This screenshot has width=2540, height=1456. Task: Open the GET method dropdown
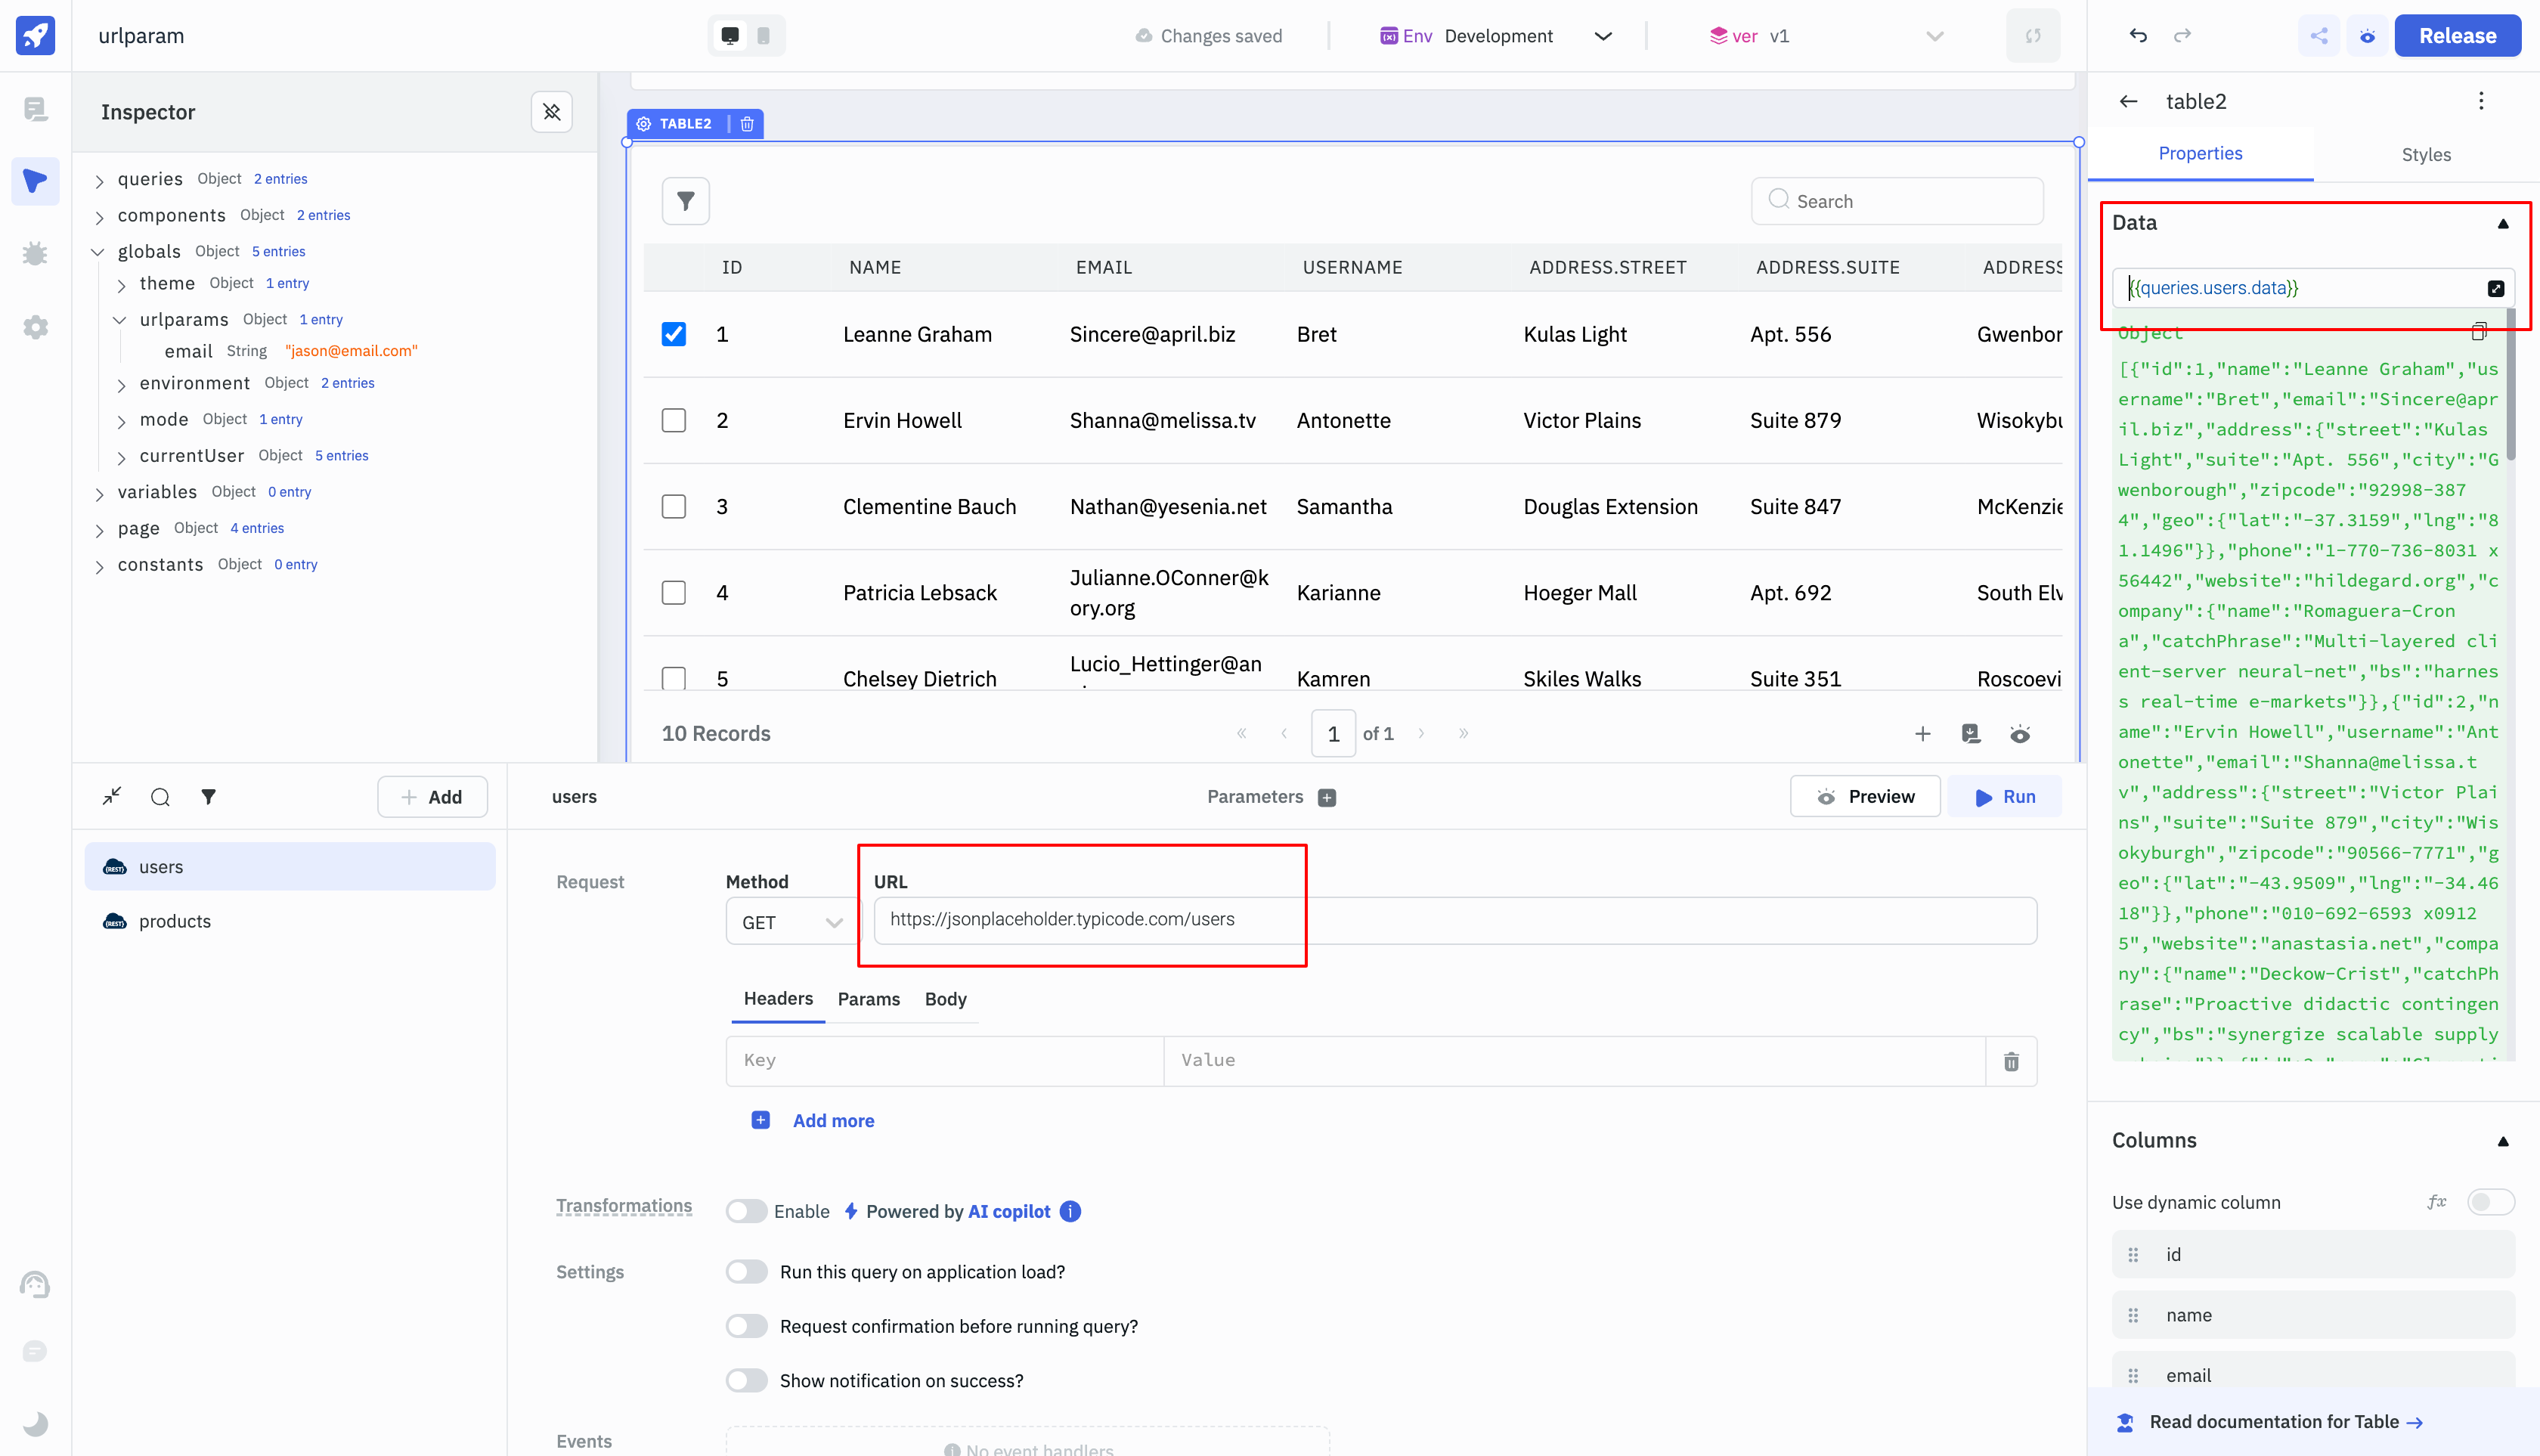pyautogui.click(x=791, y=922)
